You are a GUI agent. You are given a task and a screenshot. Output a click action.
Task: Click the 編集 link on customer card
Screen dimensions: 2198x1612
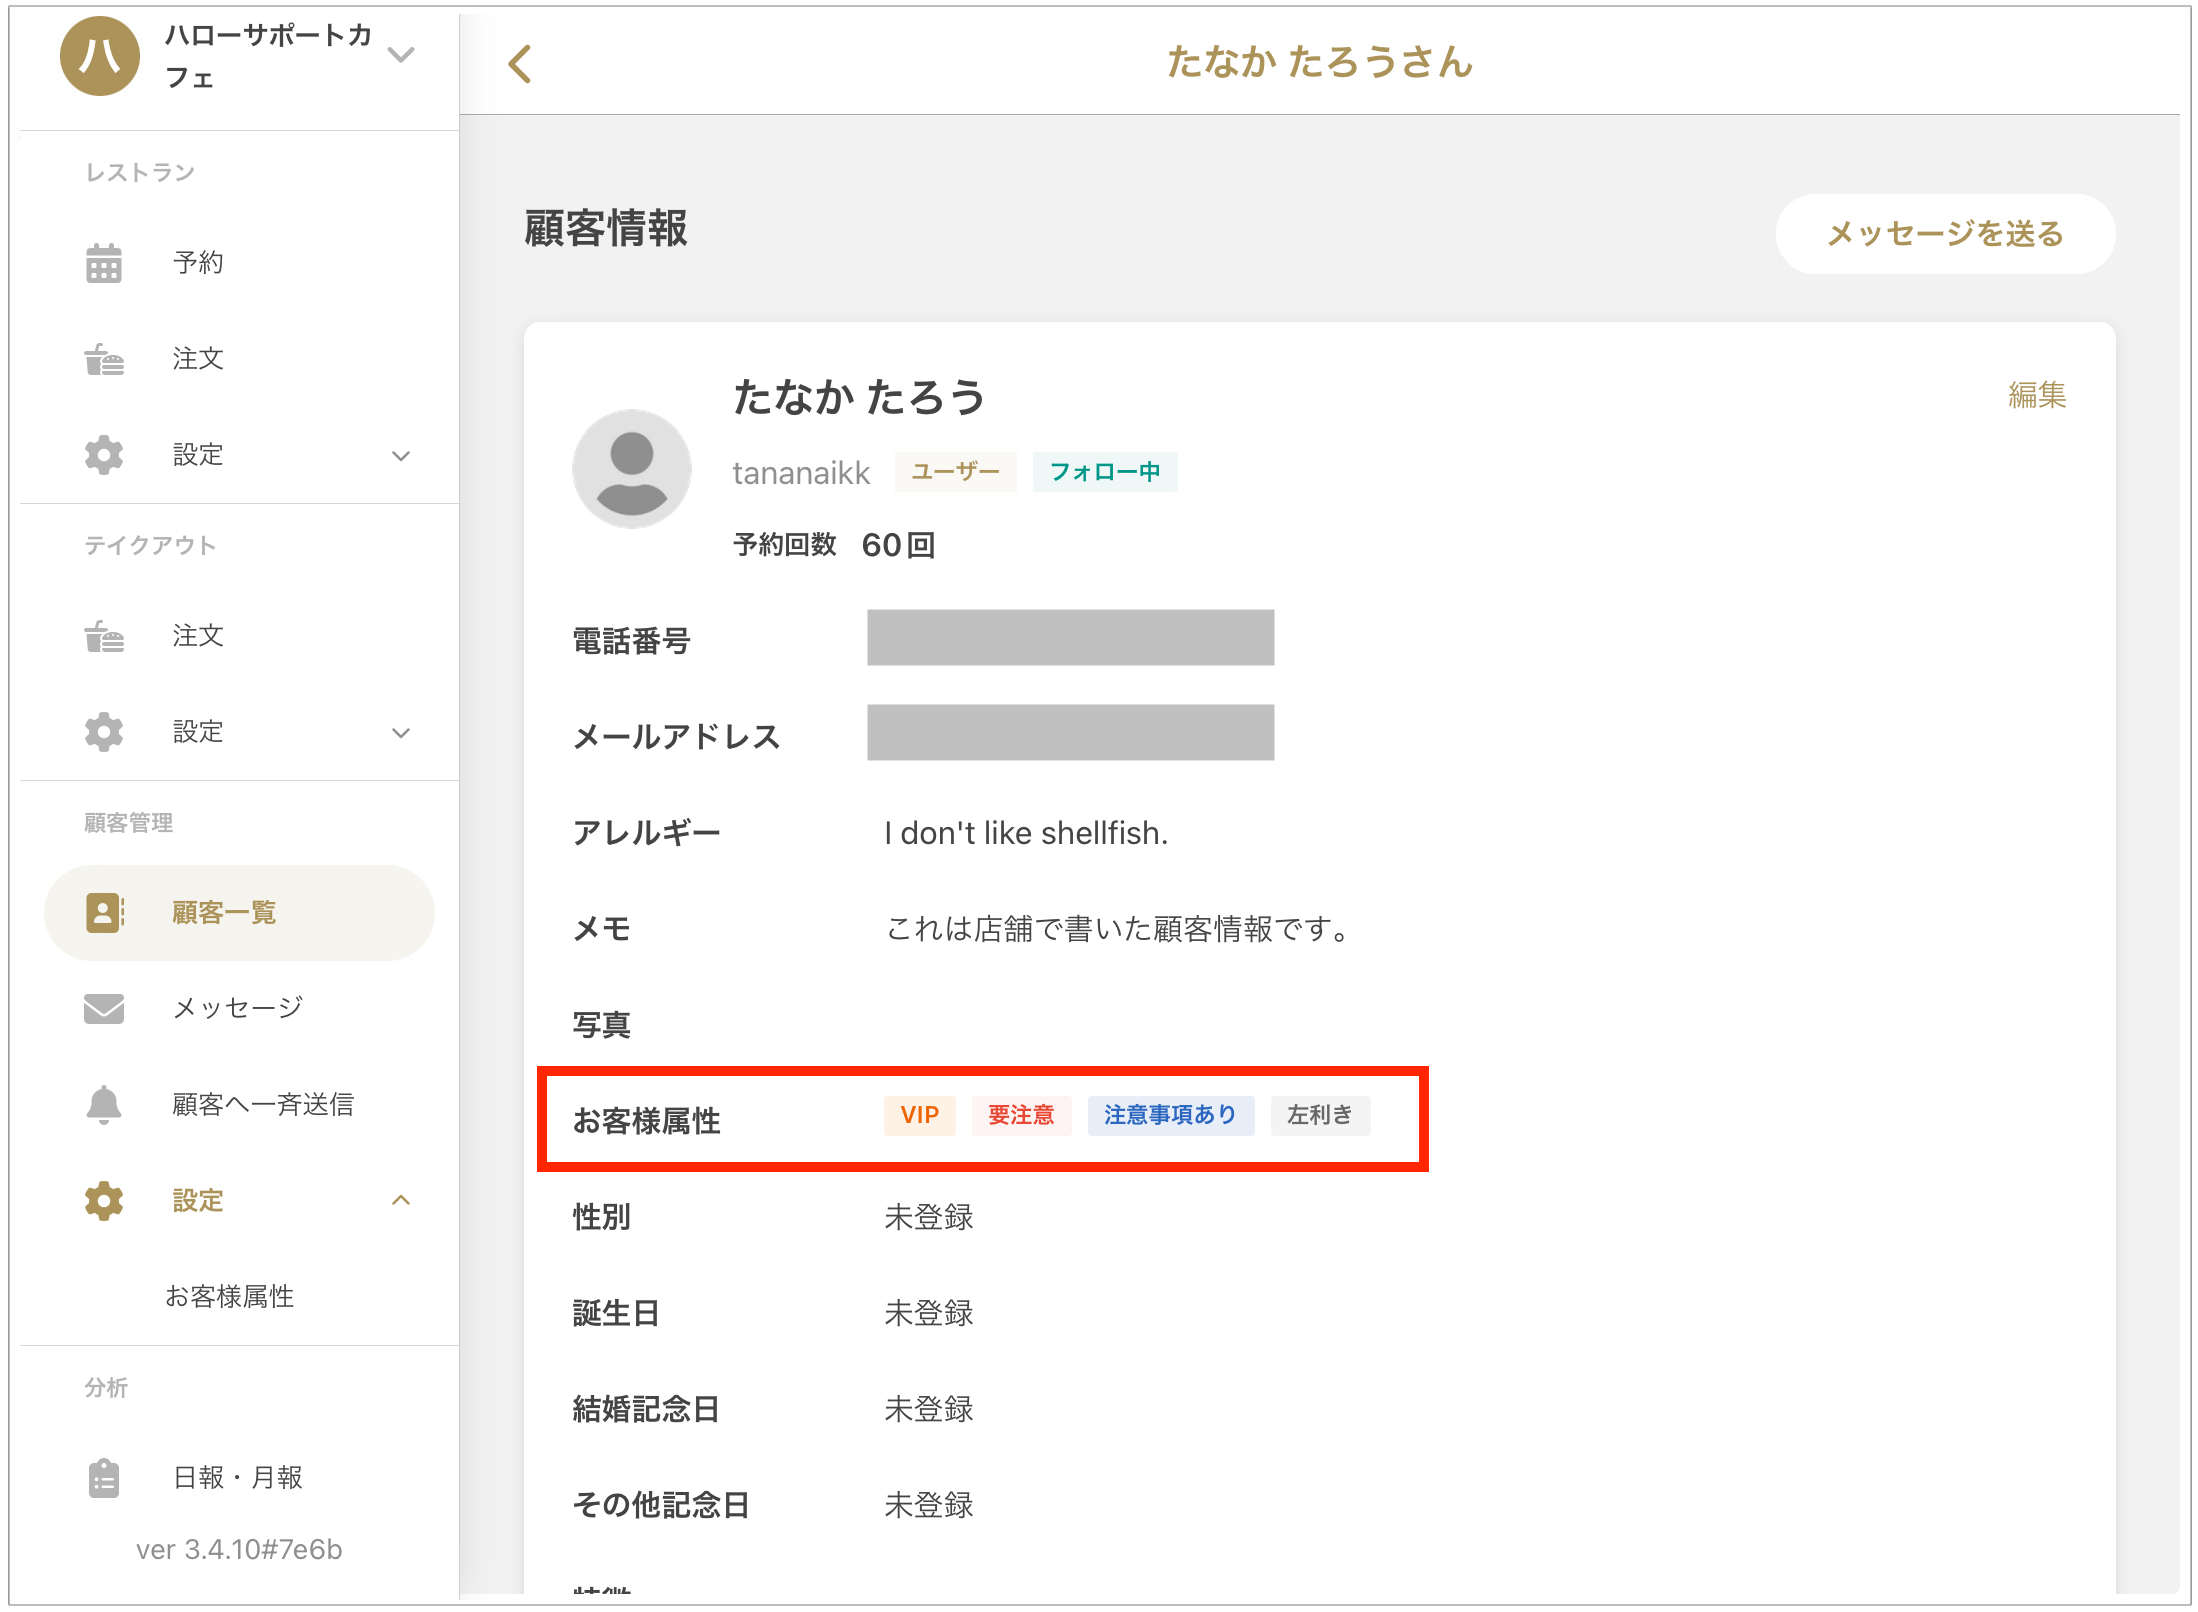(2036, 395)
